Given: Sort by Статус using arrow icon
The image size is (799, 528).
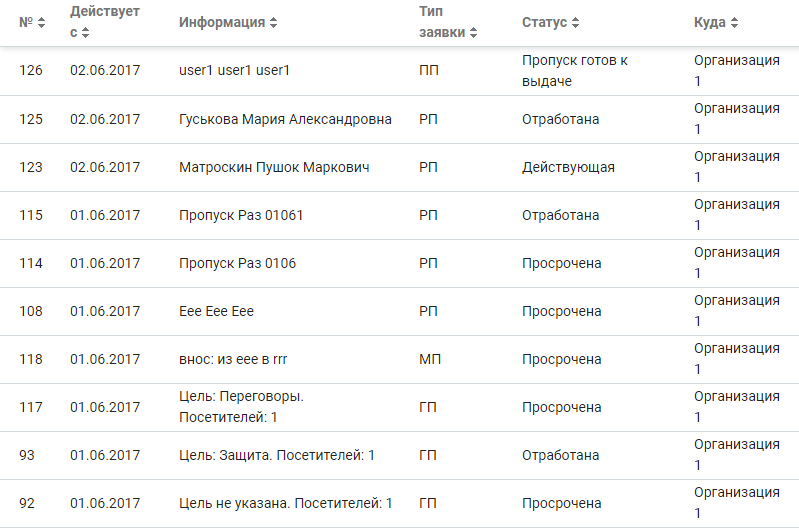Looking at the screenshot, I should pyautogui.click(x=575, y=22).
